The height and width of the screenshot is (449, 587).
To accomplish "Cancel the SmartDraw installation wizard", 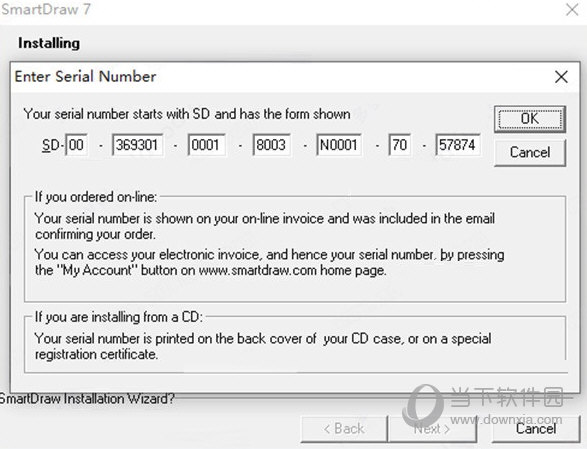I will pyautogui.click(x=536, y=428).
